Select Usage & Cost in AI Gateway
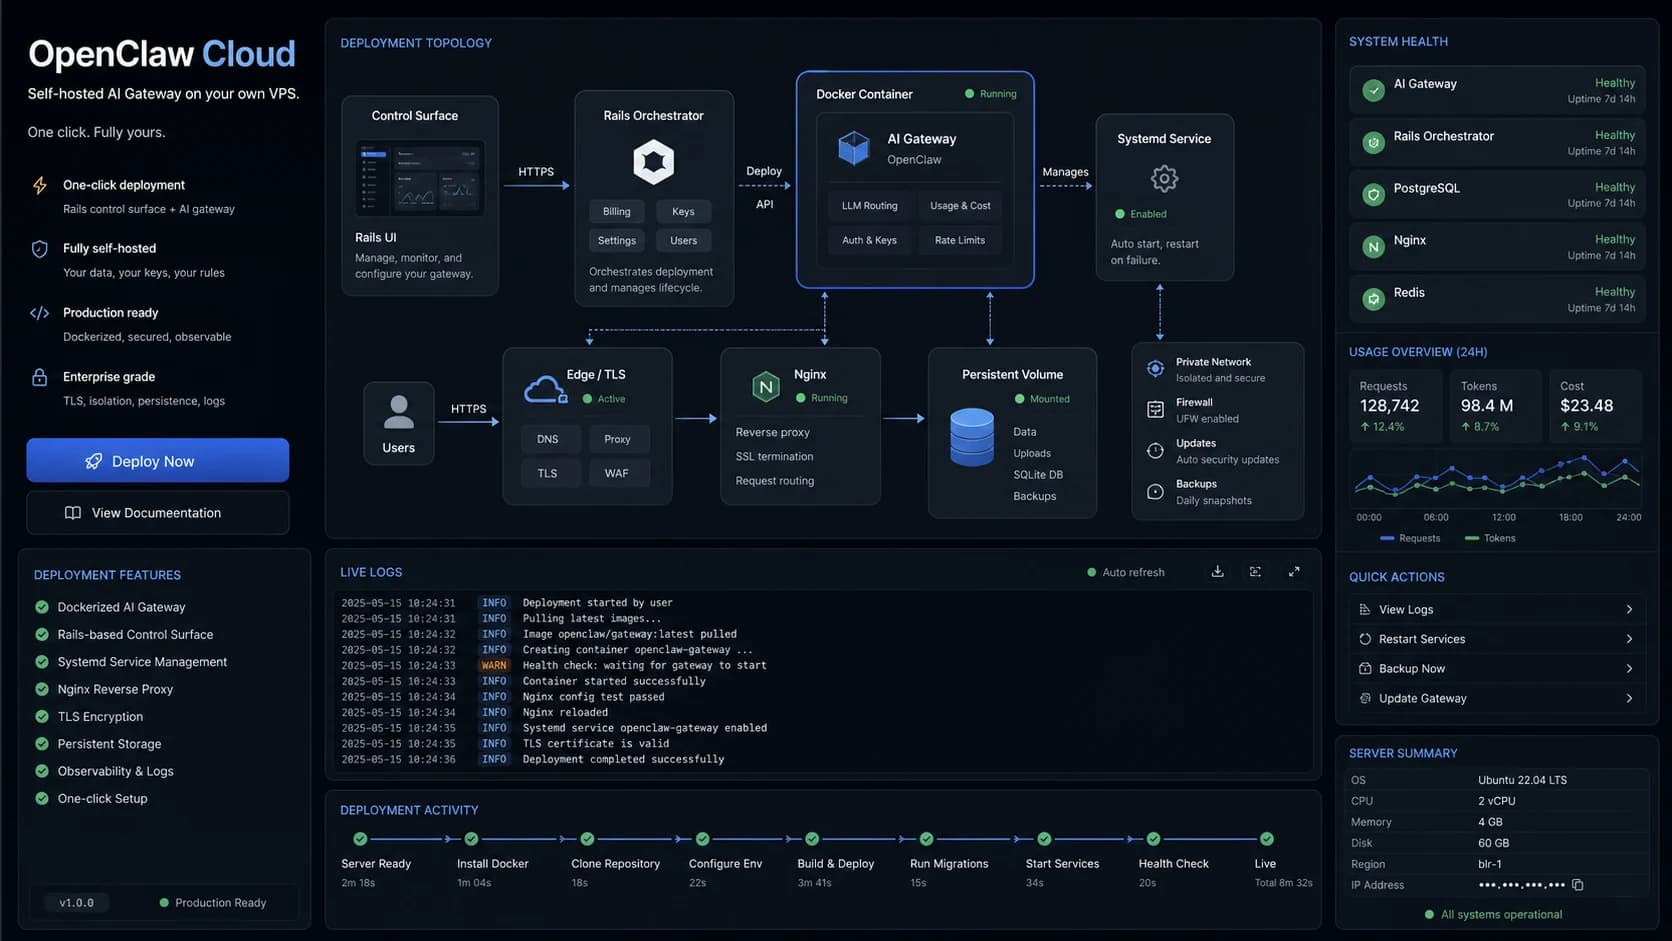1672x941 pixels. click(960, 205)
